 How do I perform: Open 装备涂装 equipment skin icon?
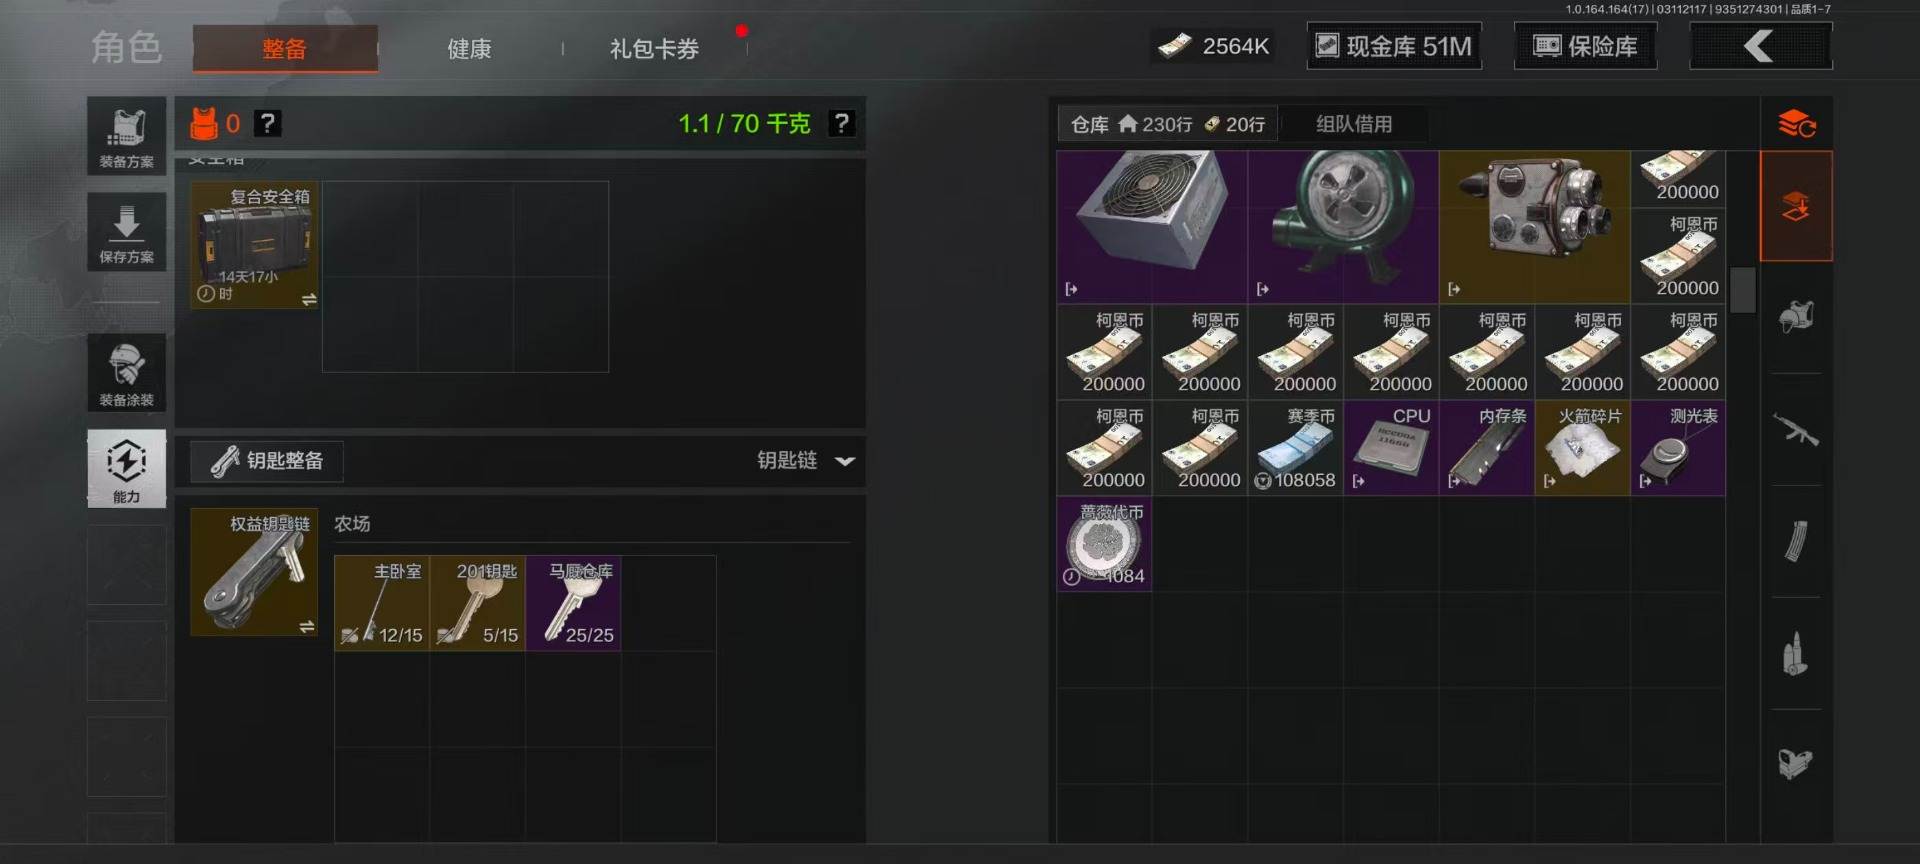[126, 373]
